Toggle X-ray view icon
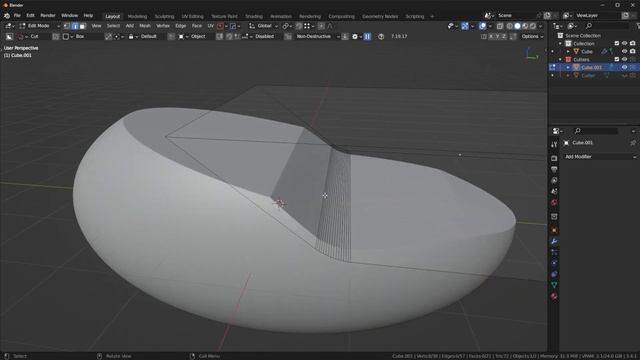 point(500,26)
